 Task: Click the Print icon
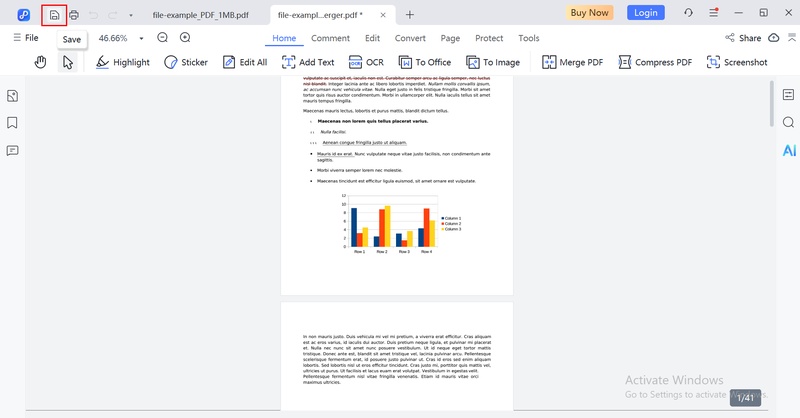tap(74, 15)
